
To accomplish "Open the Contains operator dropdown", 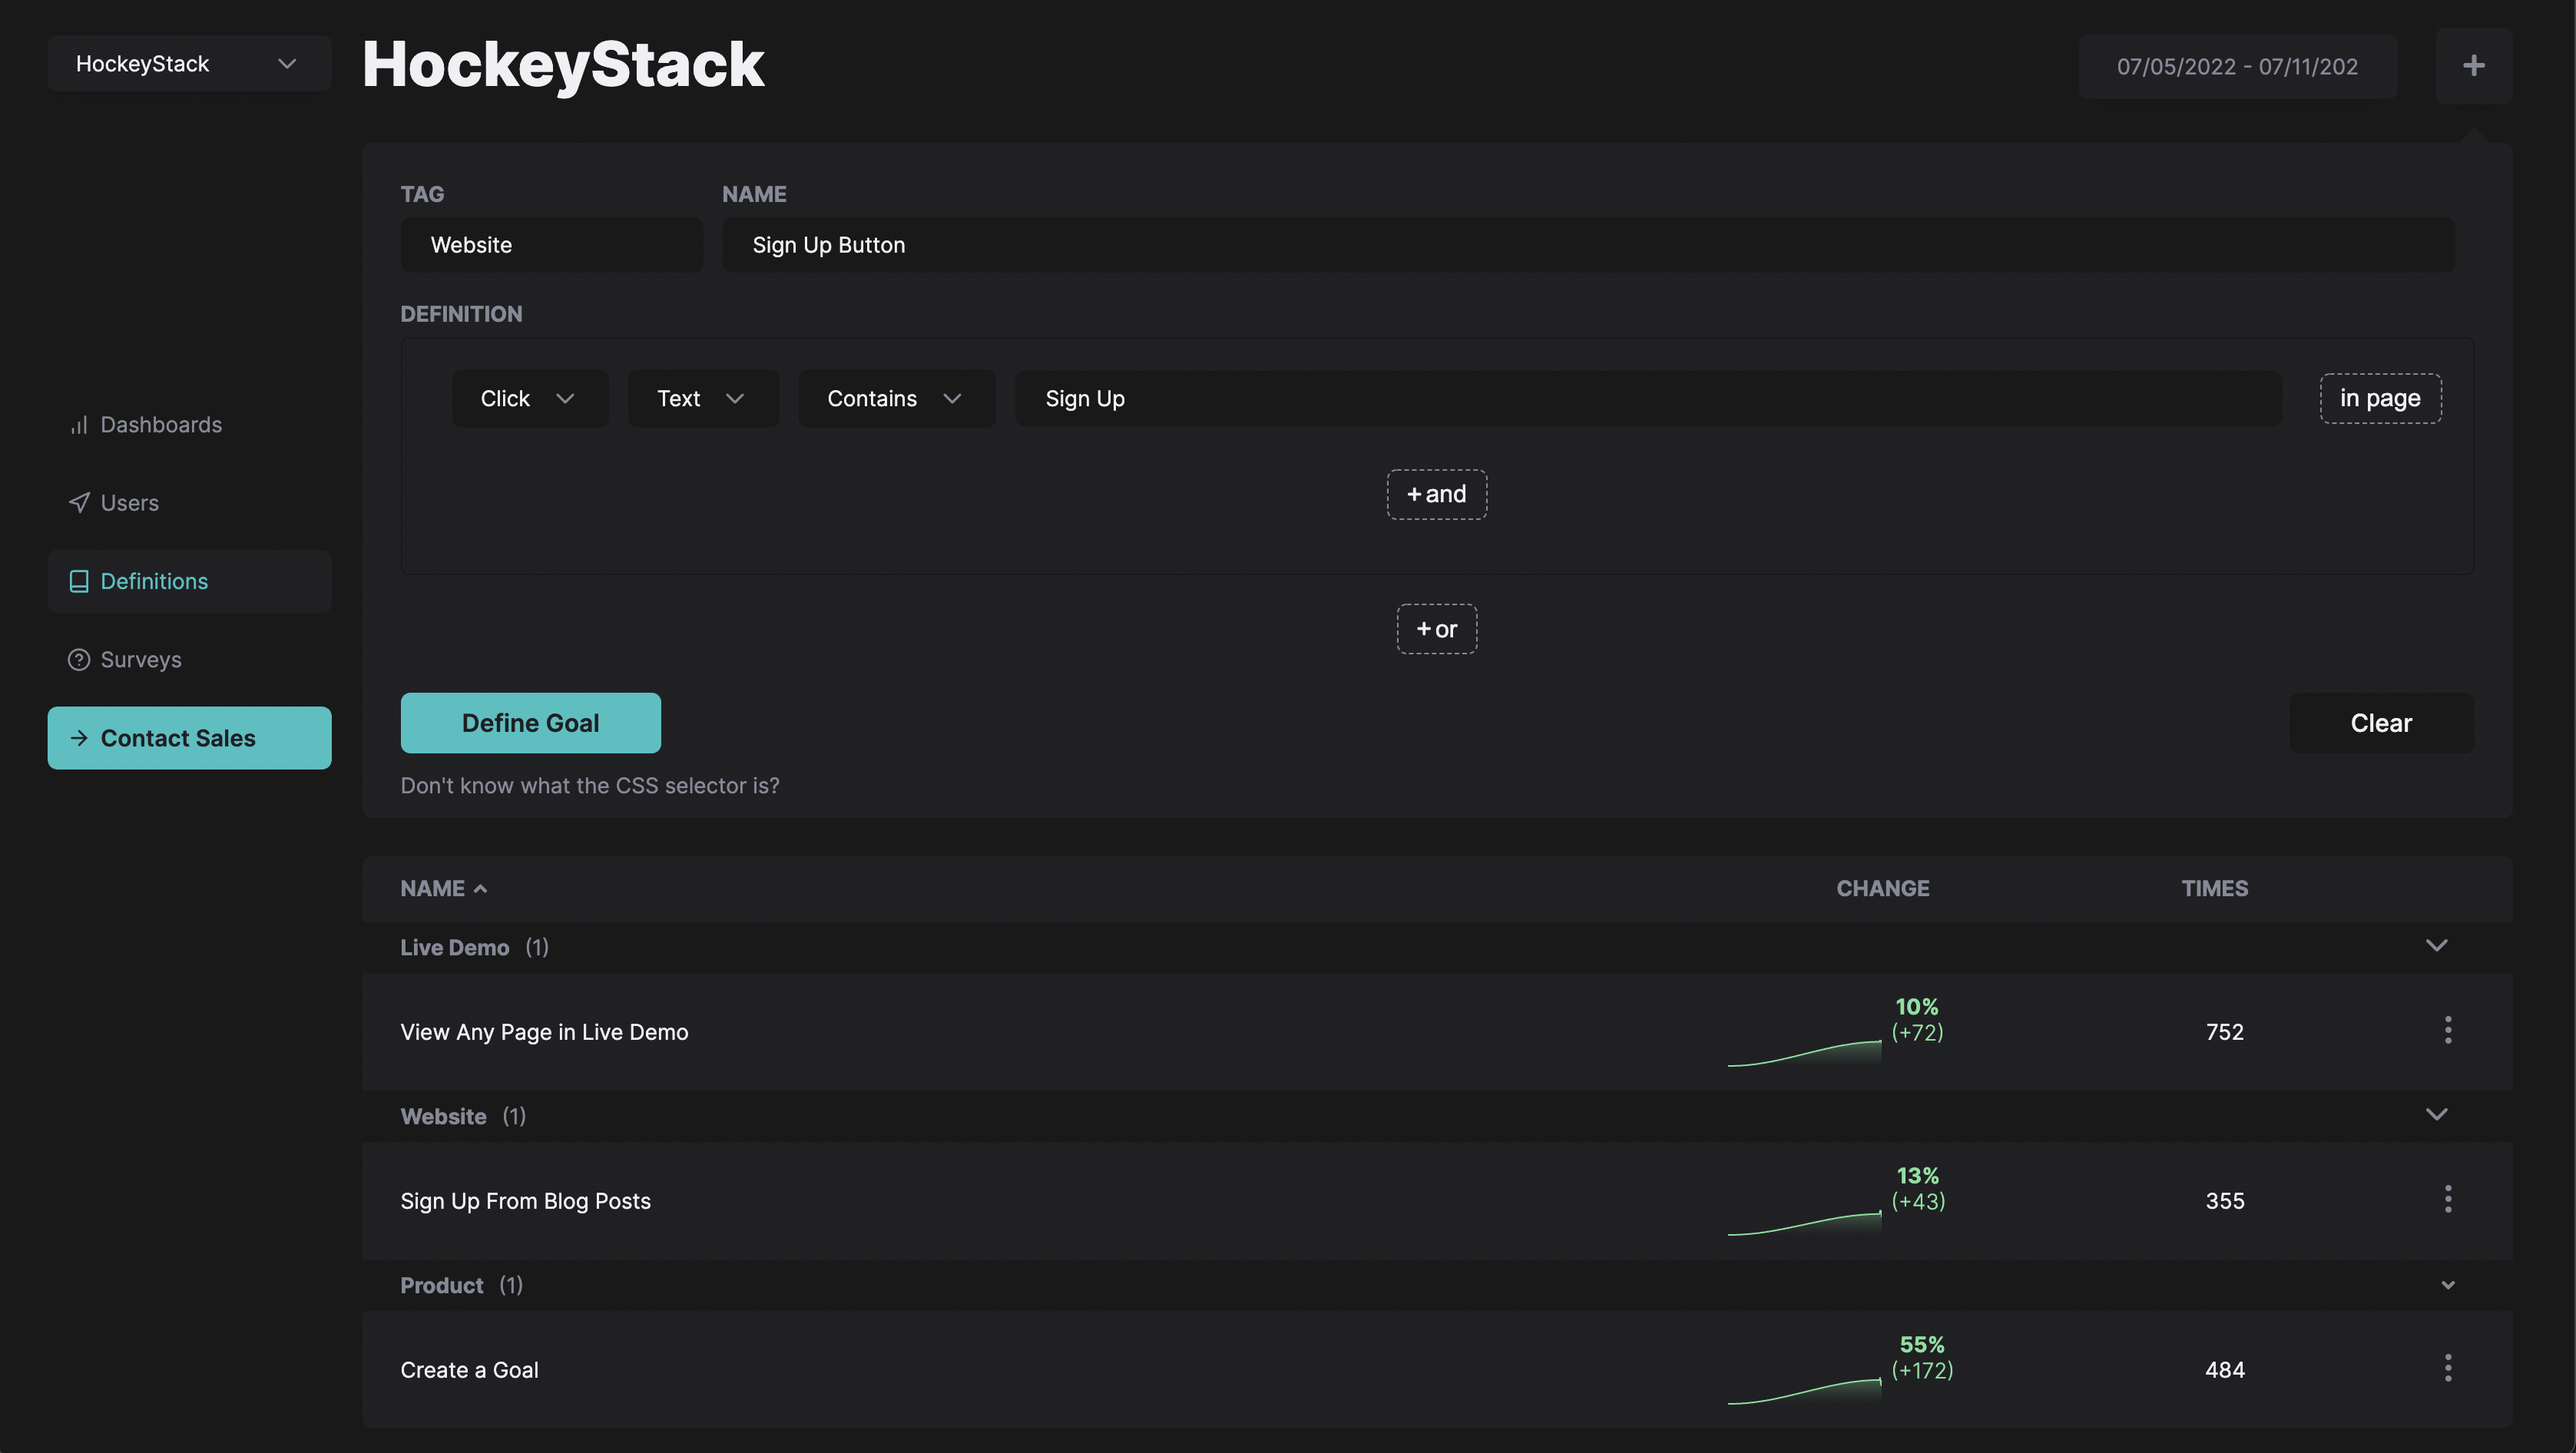I will pyautogui.click(x=896, y=399).
